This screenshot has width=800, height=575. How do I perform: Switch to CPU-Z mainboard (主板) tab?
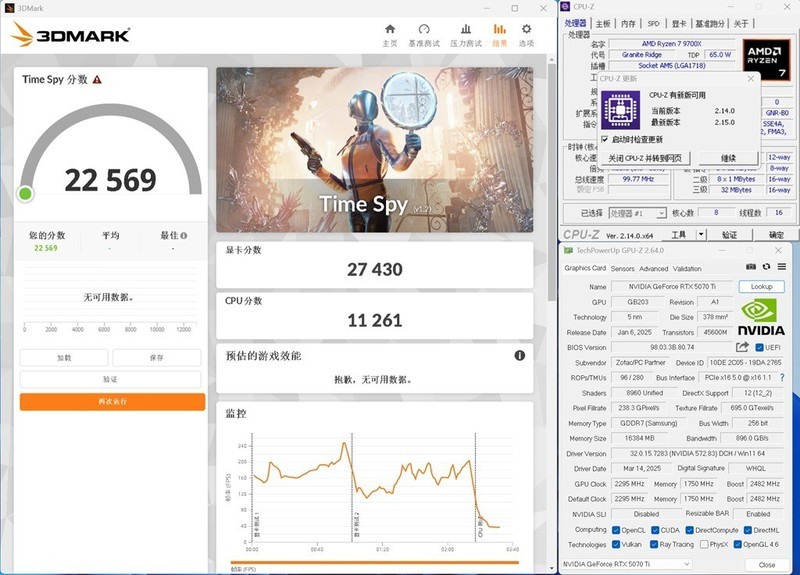click(x=603, y=23)
